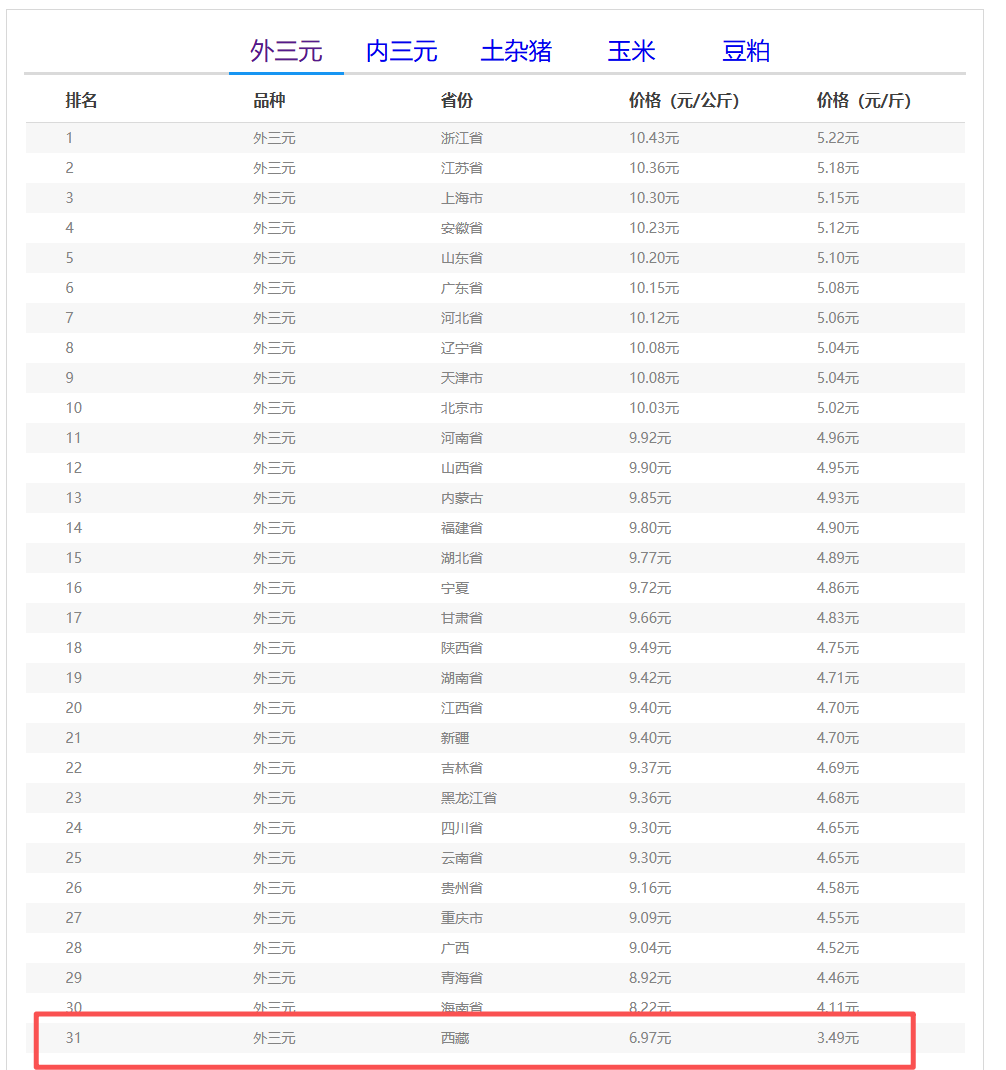The image size is (1006, 1070).
Task: Click the 8.92元 price value
Action: [x=650, y=979]
